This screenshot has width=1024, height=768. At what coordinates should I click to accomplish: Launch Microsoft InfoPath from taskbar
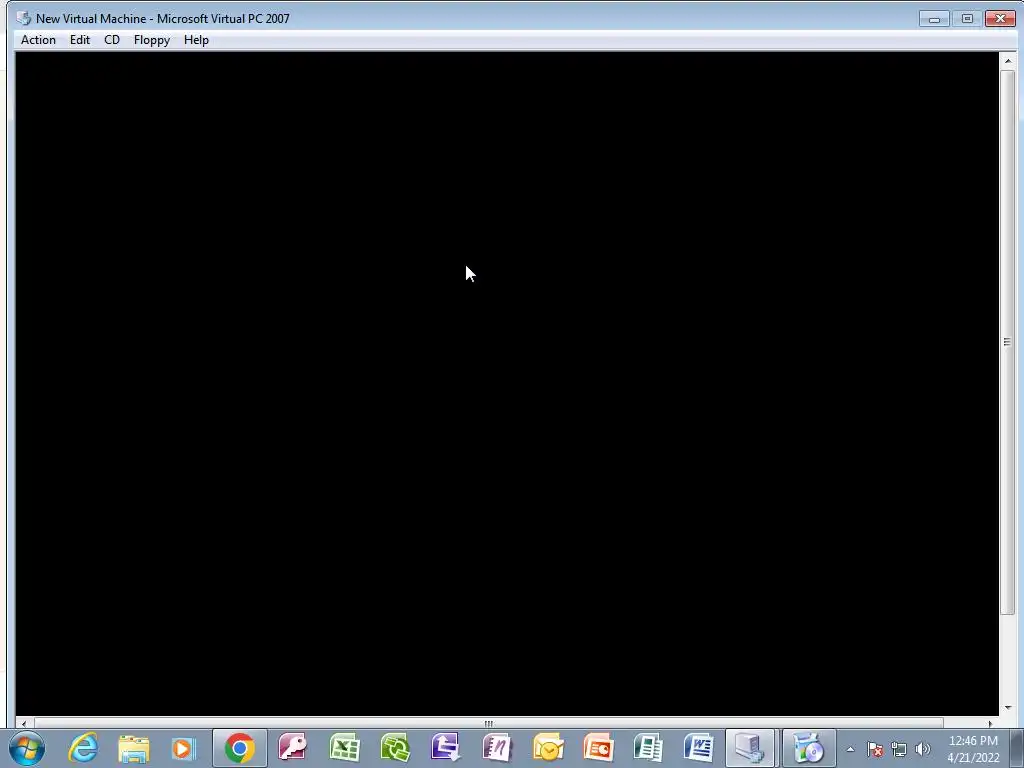coord(446,748)
